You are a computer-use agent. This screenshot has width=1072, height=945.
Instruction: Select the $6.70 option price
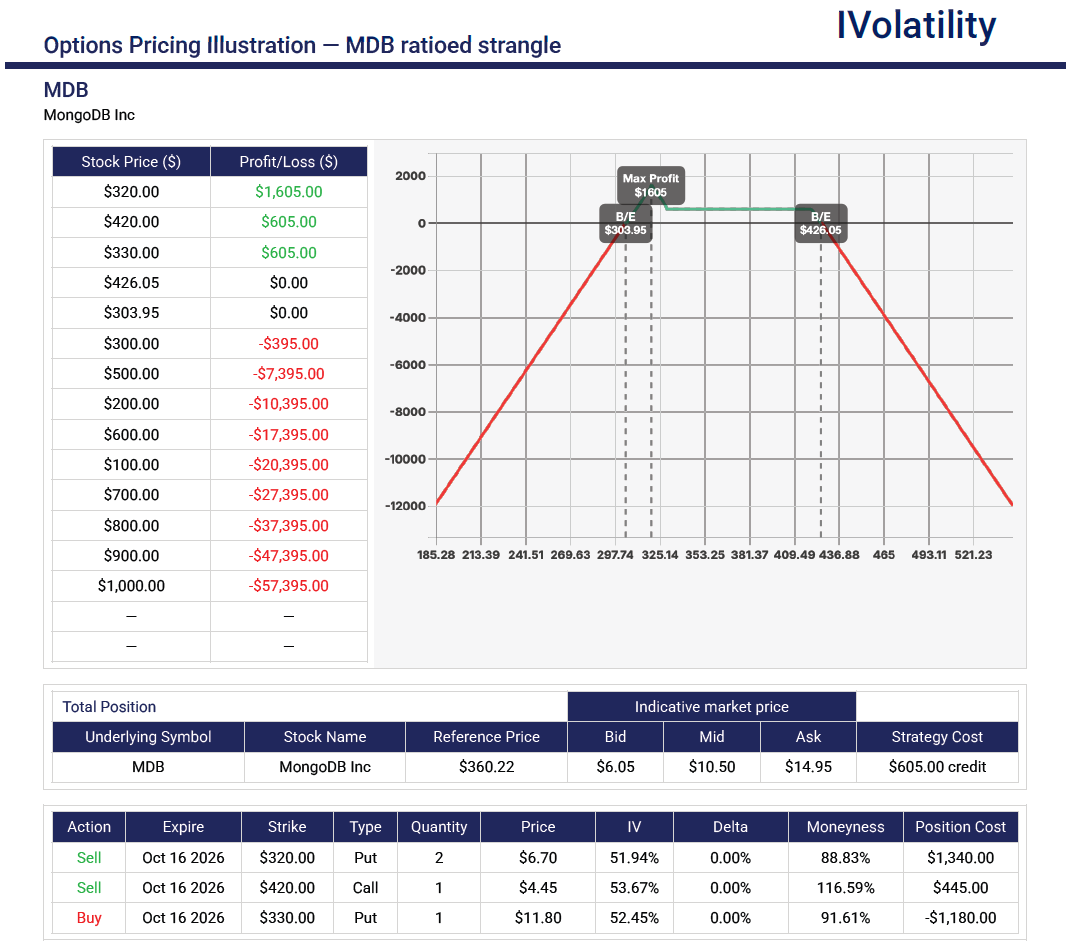[x=538, y=858]
